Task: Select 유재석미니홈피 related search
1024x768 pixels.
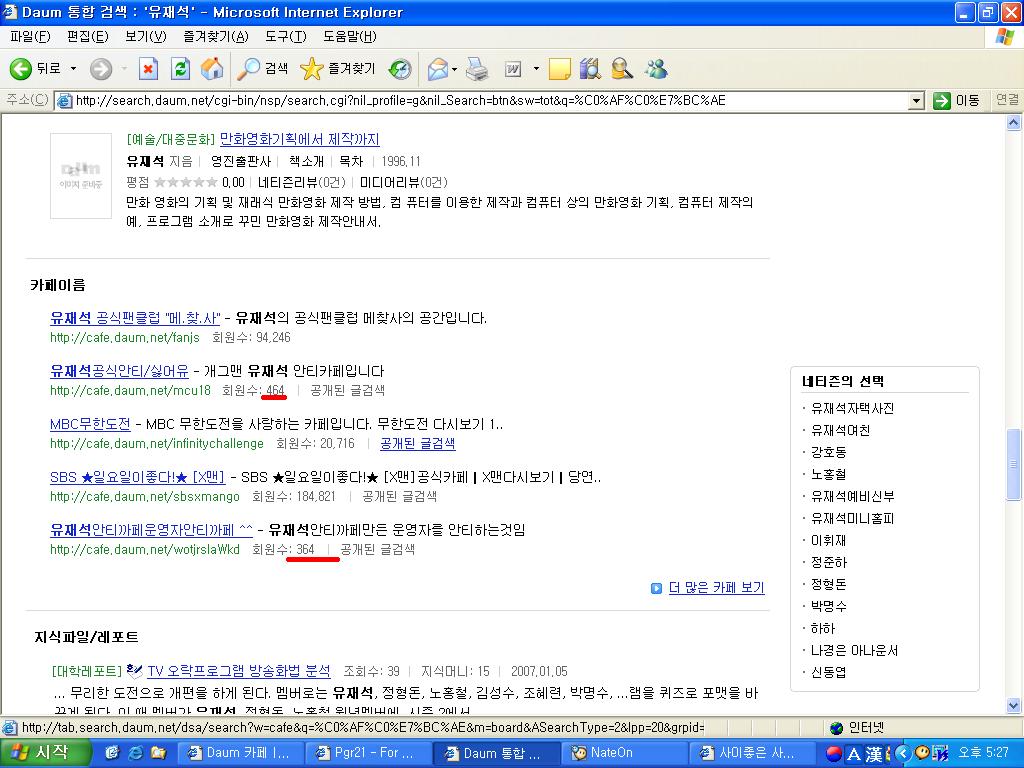Action: pyautogui.click(x=852, y=519)
